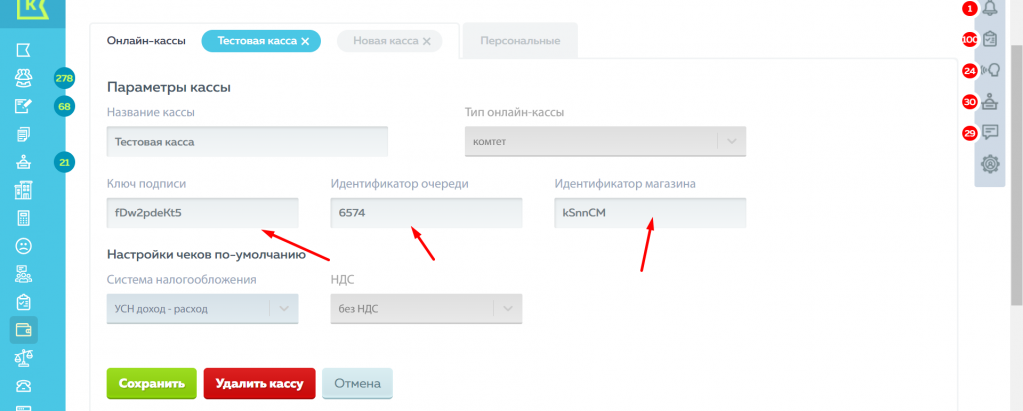1023x411 pixels.
Task: Open the clients group icon in sidebar
Action: point(23,78)
